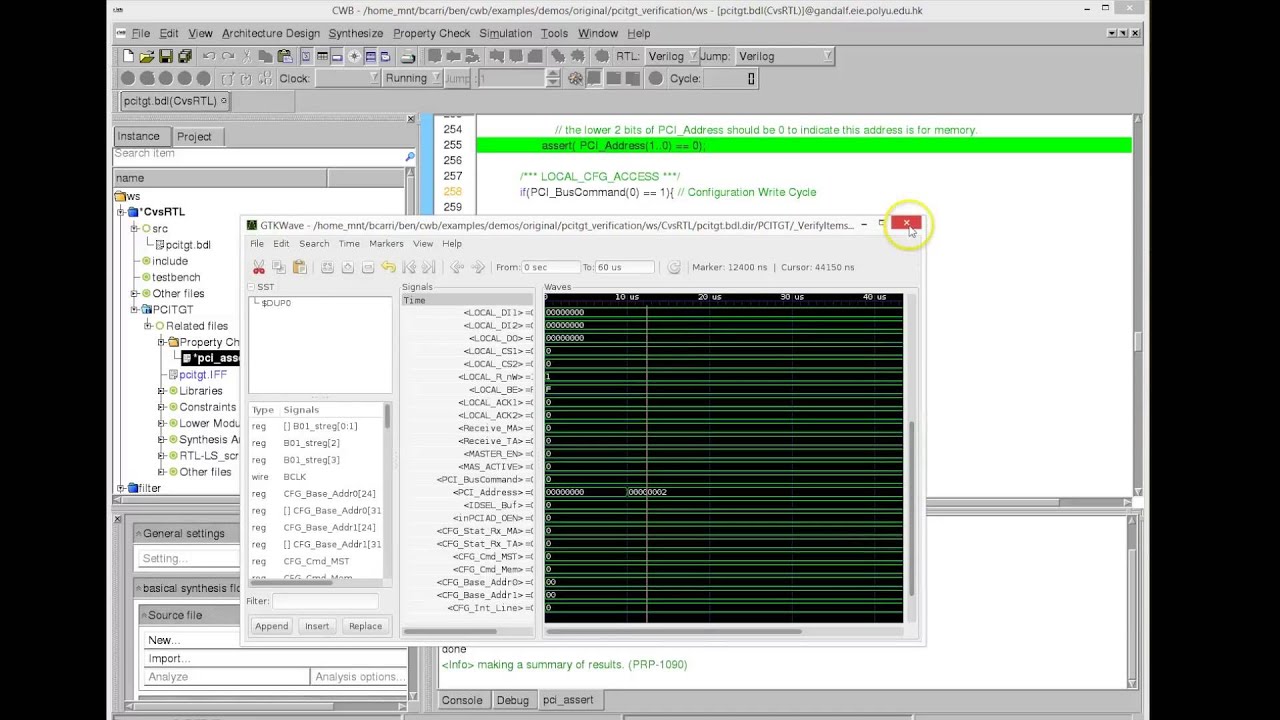Viewport: 1280px width, 720px height.
Task: Collapse the Source file section
Action: 143,615
